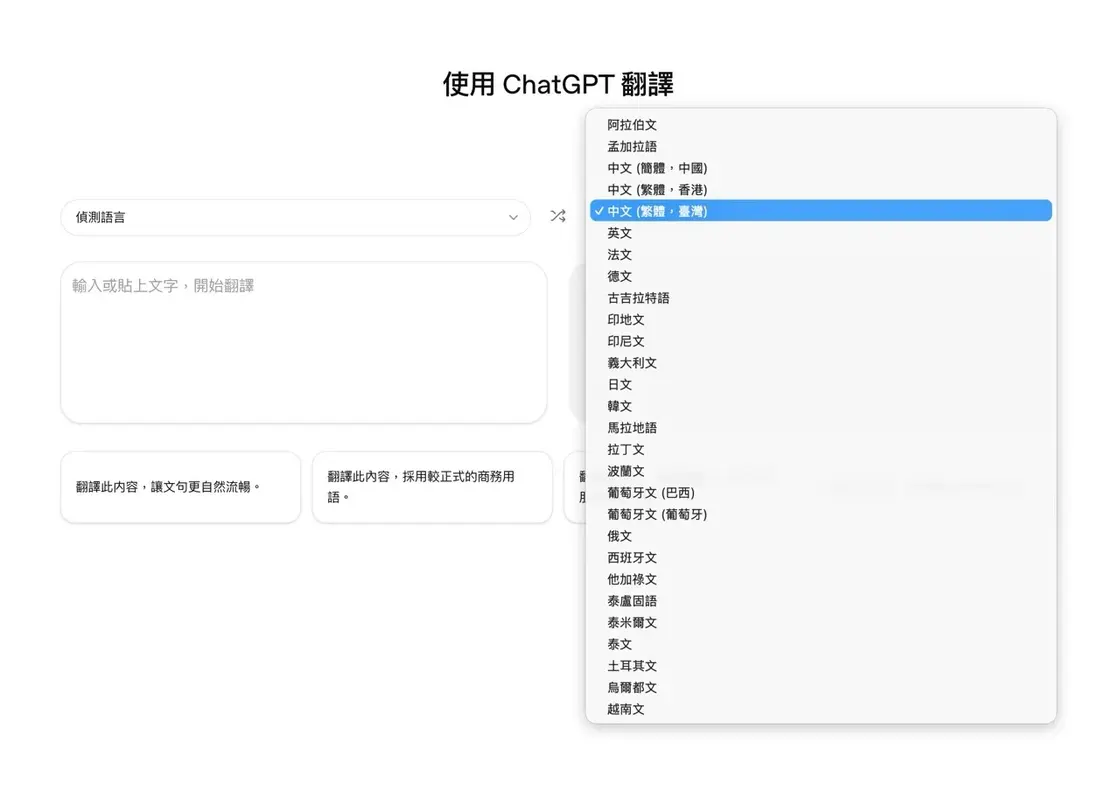
Task: Select 阿拉伯文 in the language list
Action: [x=821, y=125]
